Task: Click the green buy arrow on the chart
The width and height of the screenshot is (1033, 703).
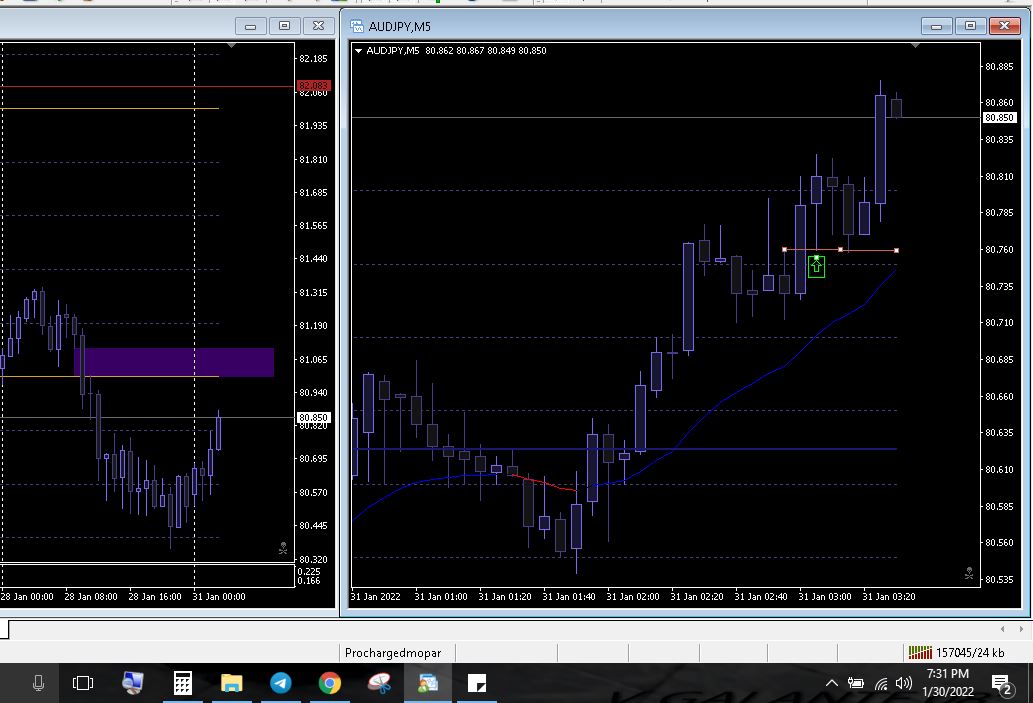Action: (x=816, y=267)
